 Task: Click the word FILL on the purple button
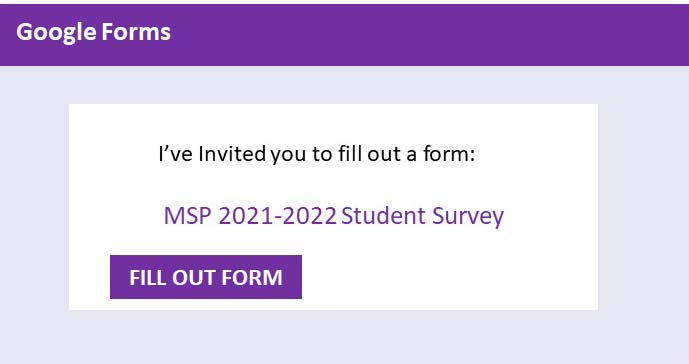(148, 277)
